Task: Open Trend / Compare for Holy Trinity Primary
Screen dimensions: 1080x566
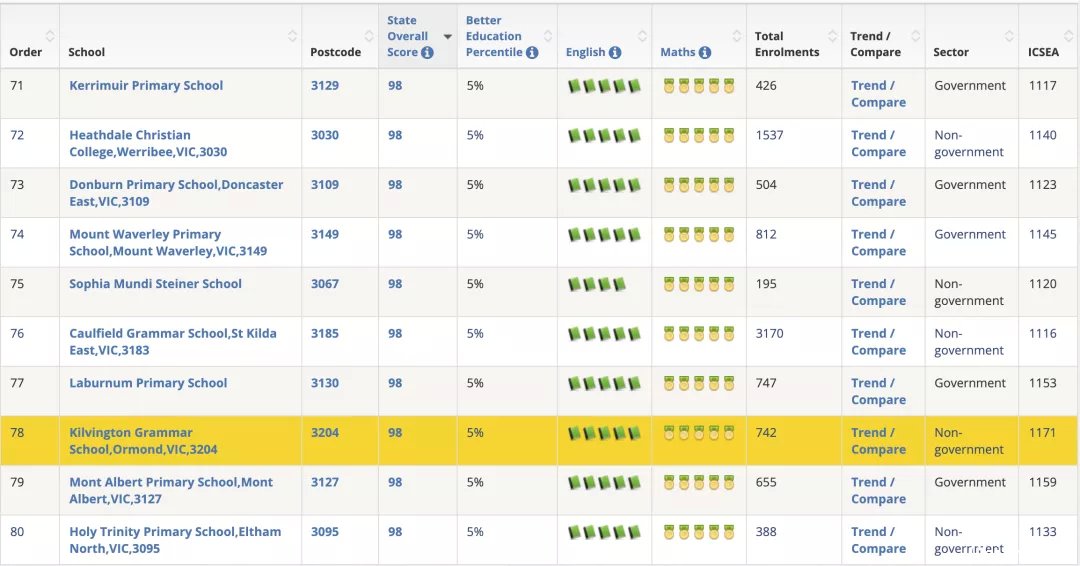Action: coord(878,540)
